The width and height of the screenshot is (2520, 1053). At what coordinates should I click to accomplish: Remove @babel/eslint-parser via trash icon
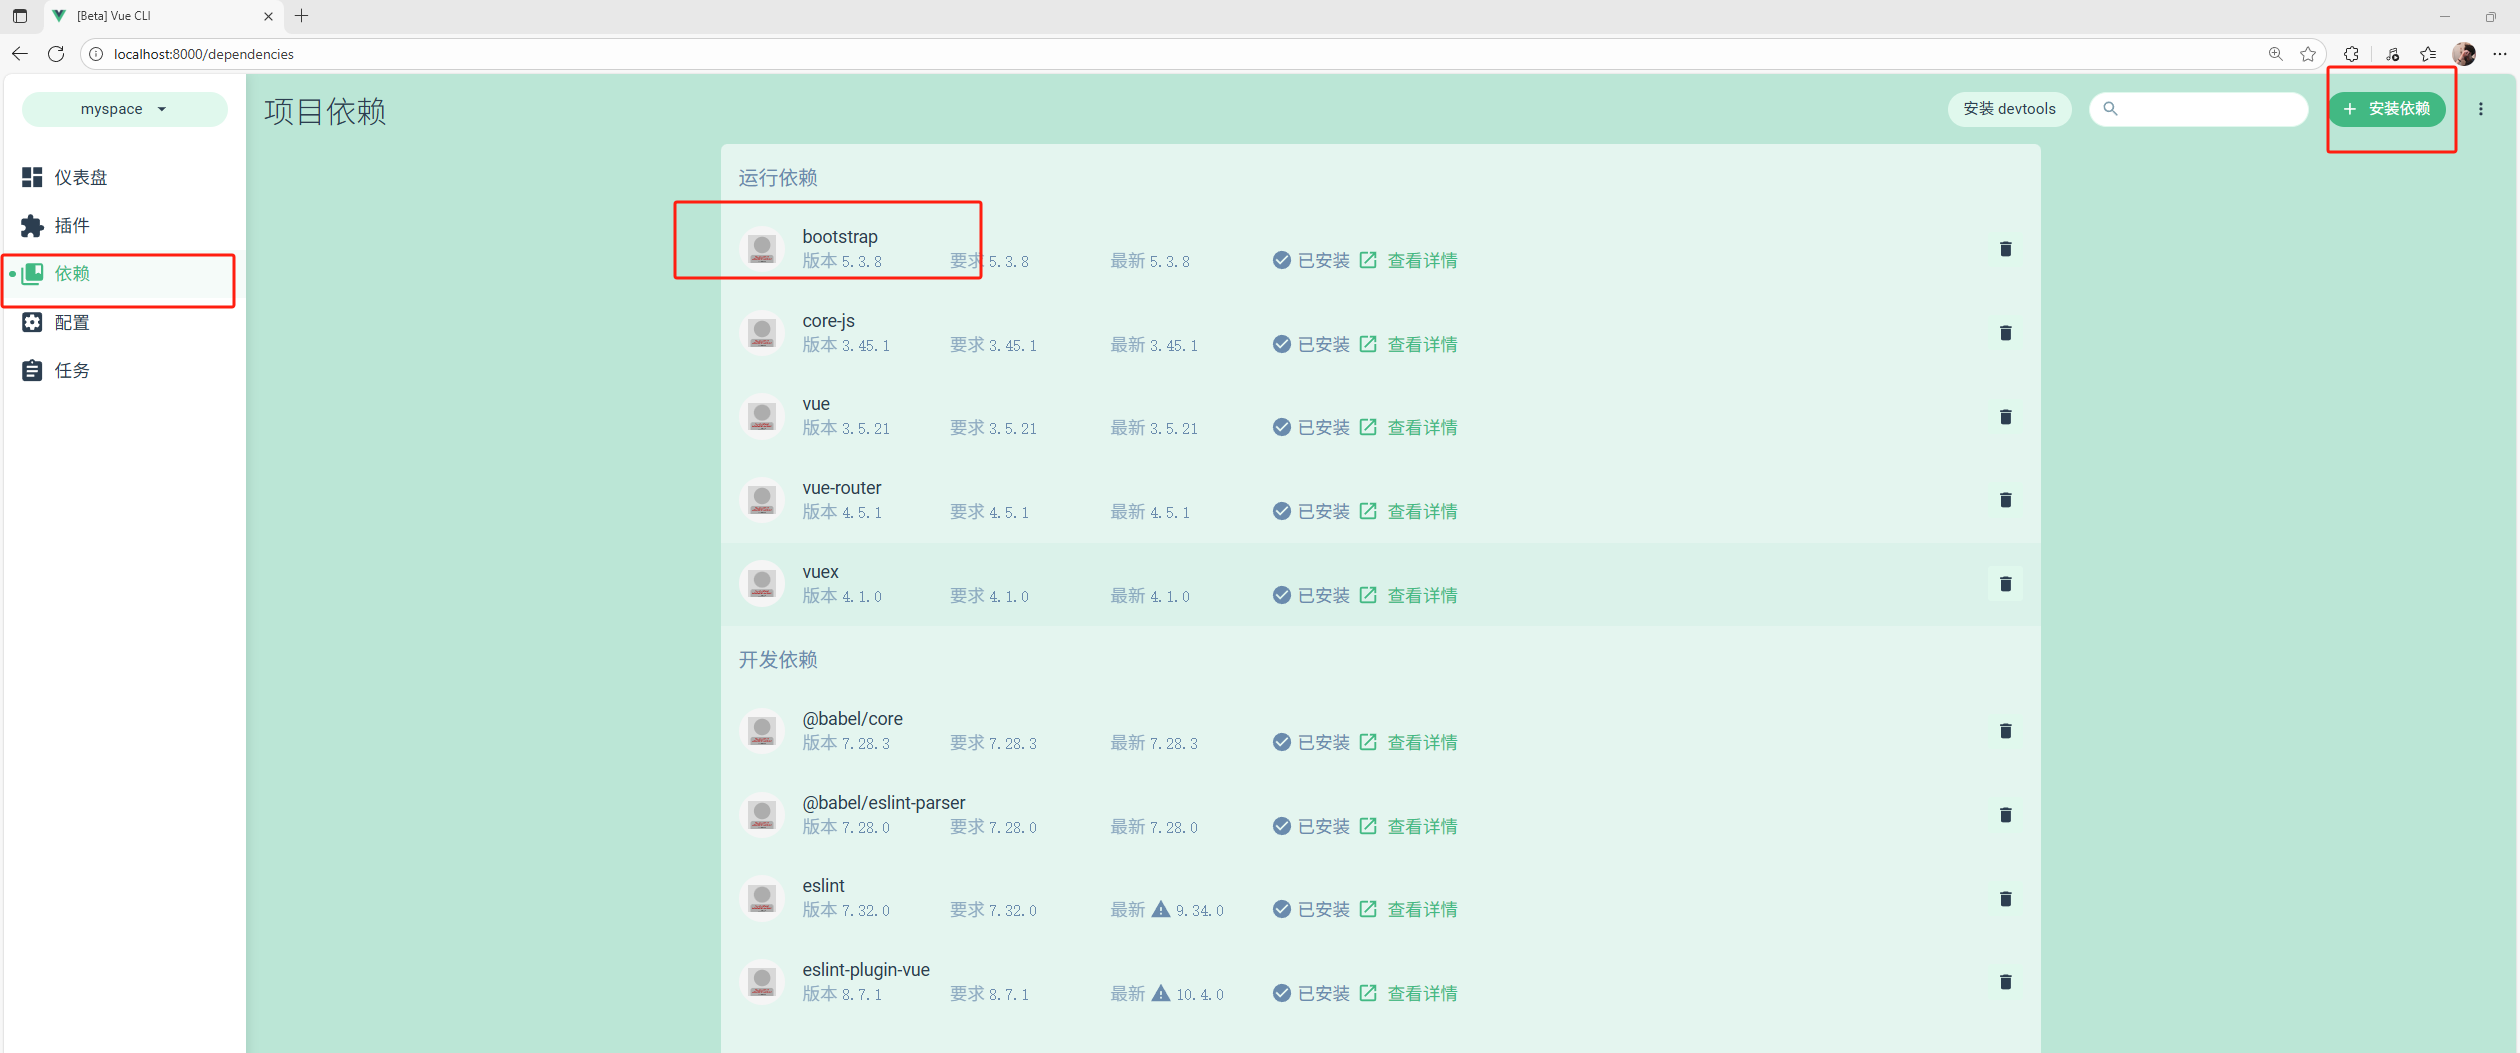[2005, 815]
